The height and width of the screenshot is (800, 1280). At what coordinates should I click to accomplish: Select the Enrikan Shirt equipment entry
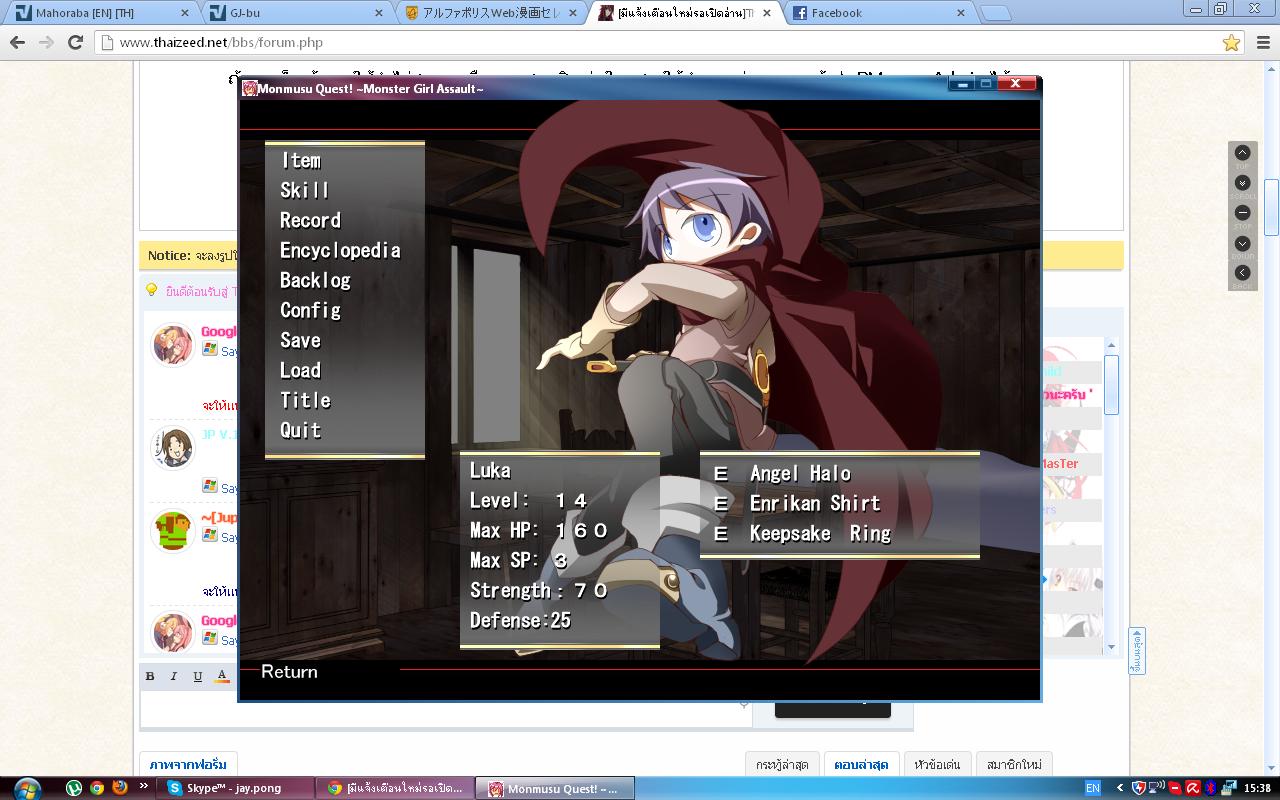click(815, 503)
